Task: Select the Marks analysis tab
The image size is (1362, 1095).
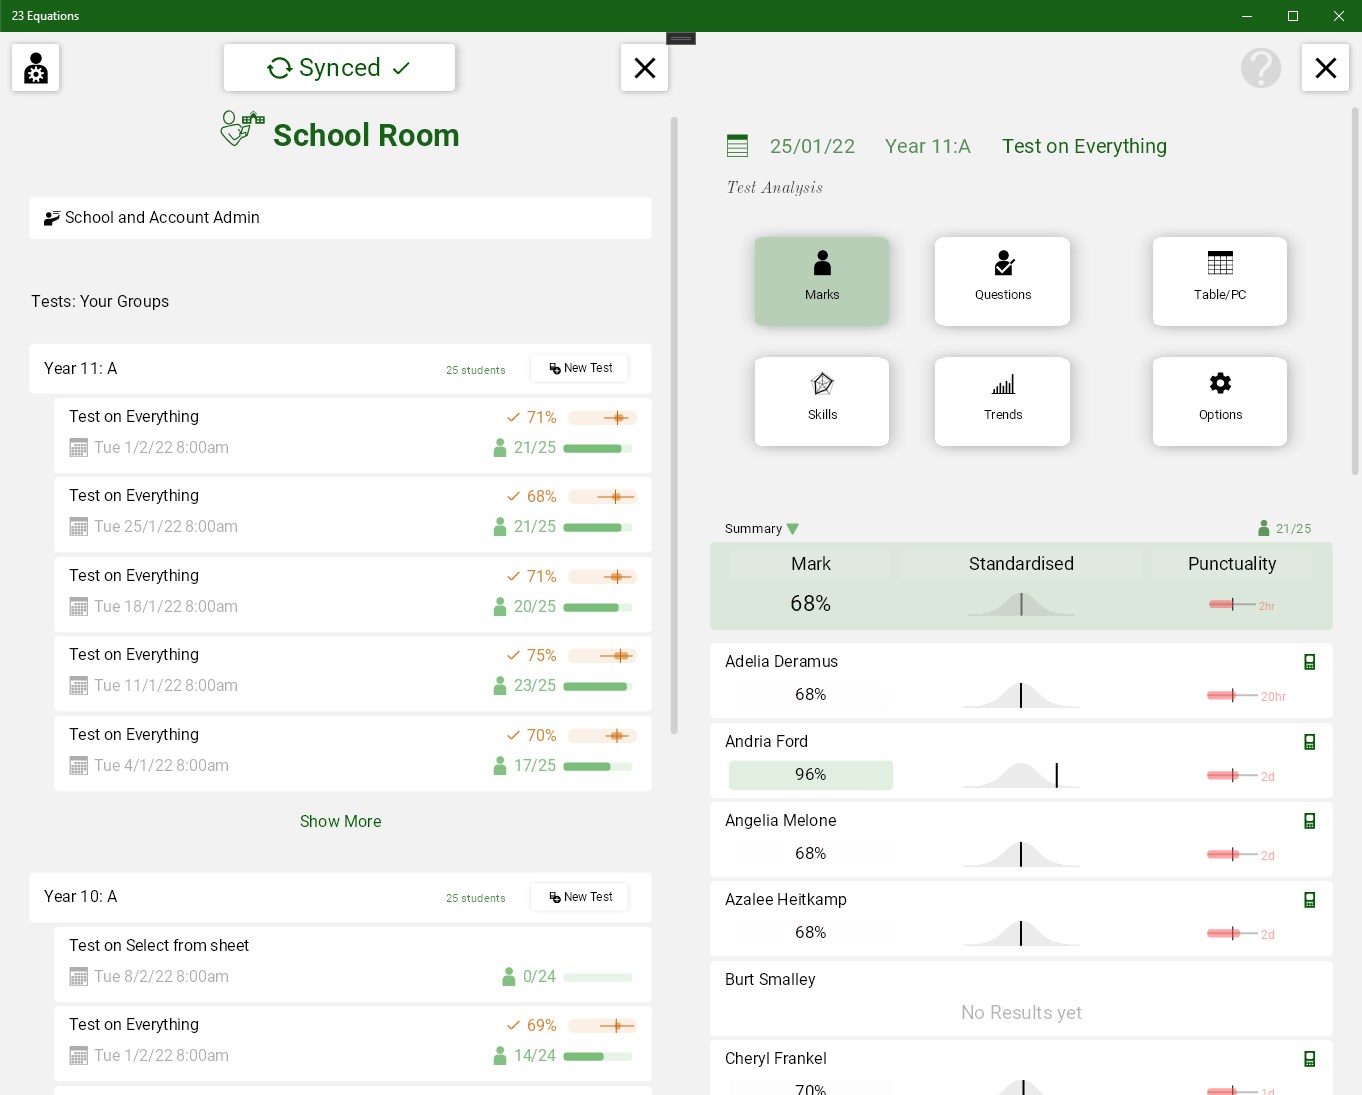Action: pos(822,281)
